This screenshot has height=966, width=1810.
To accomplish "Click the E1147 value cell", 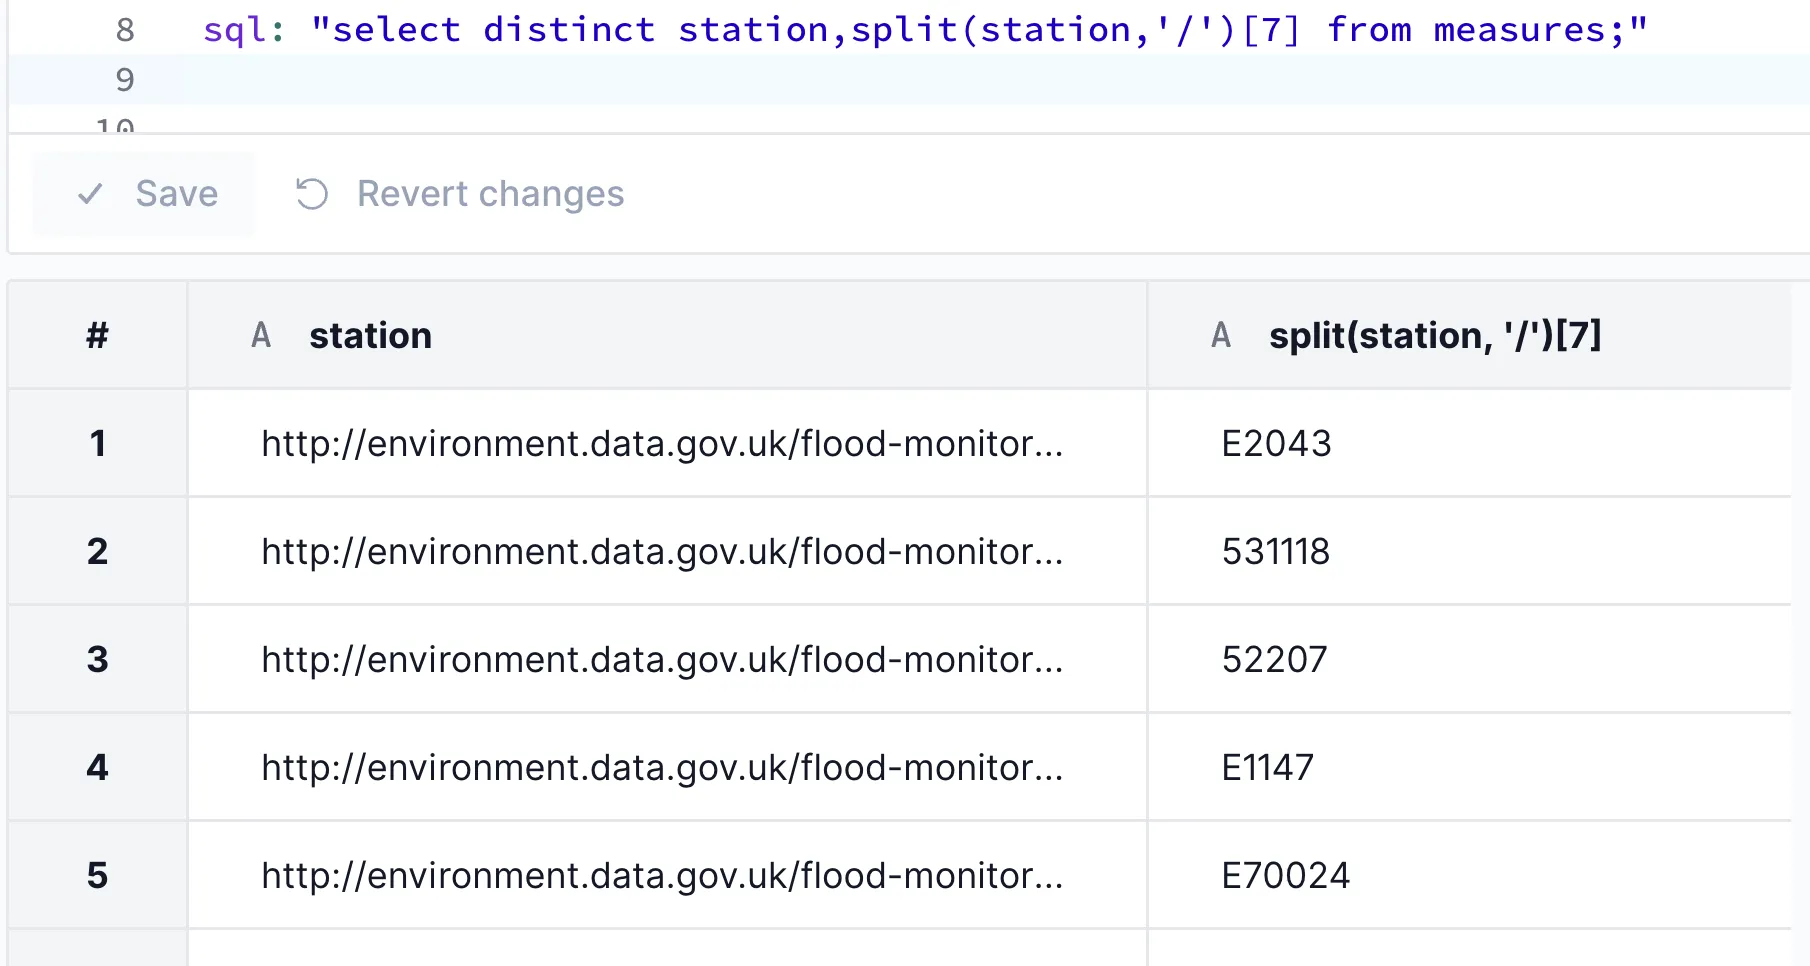I will pos(1267,767).
